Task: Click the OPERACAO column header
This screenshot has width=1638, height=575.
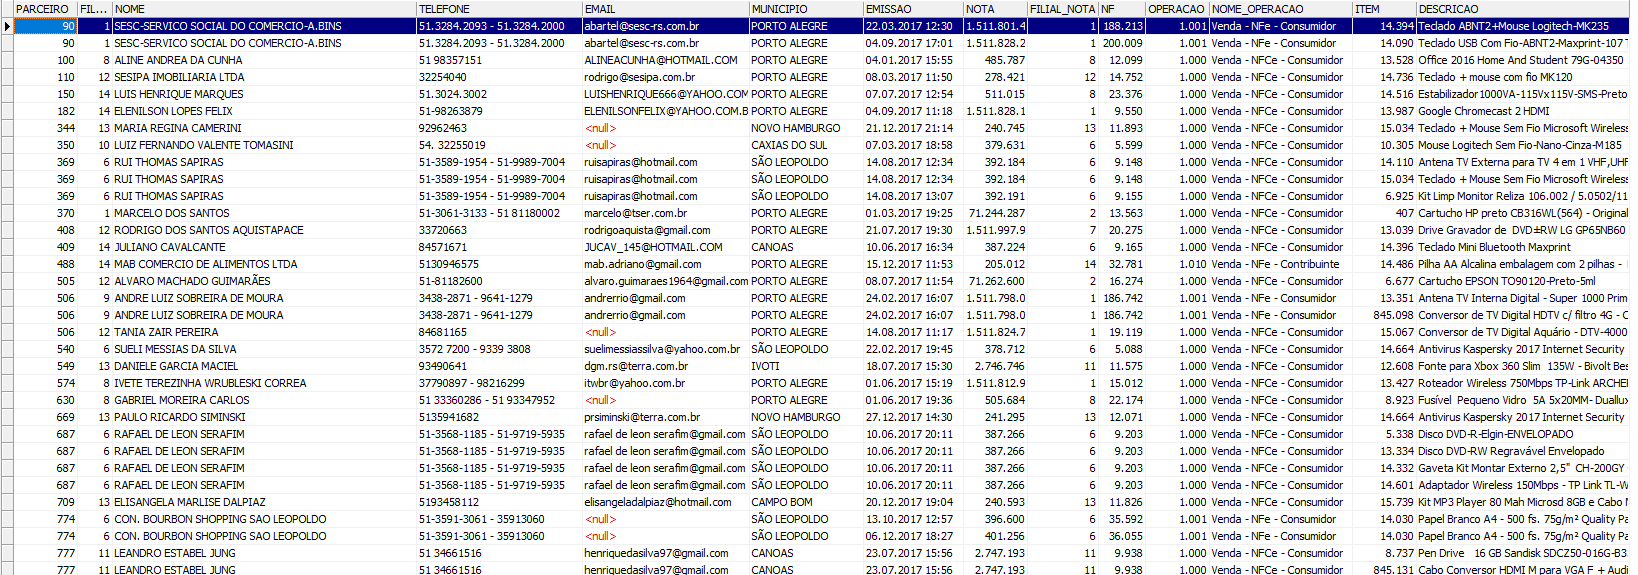Action: click(1177, 9)
